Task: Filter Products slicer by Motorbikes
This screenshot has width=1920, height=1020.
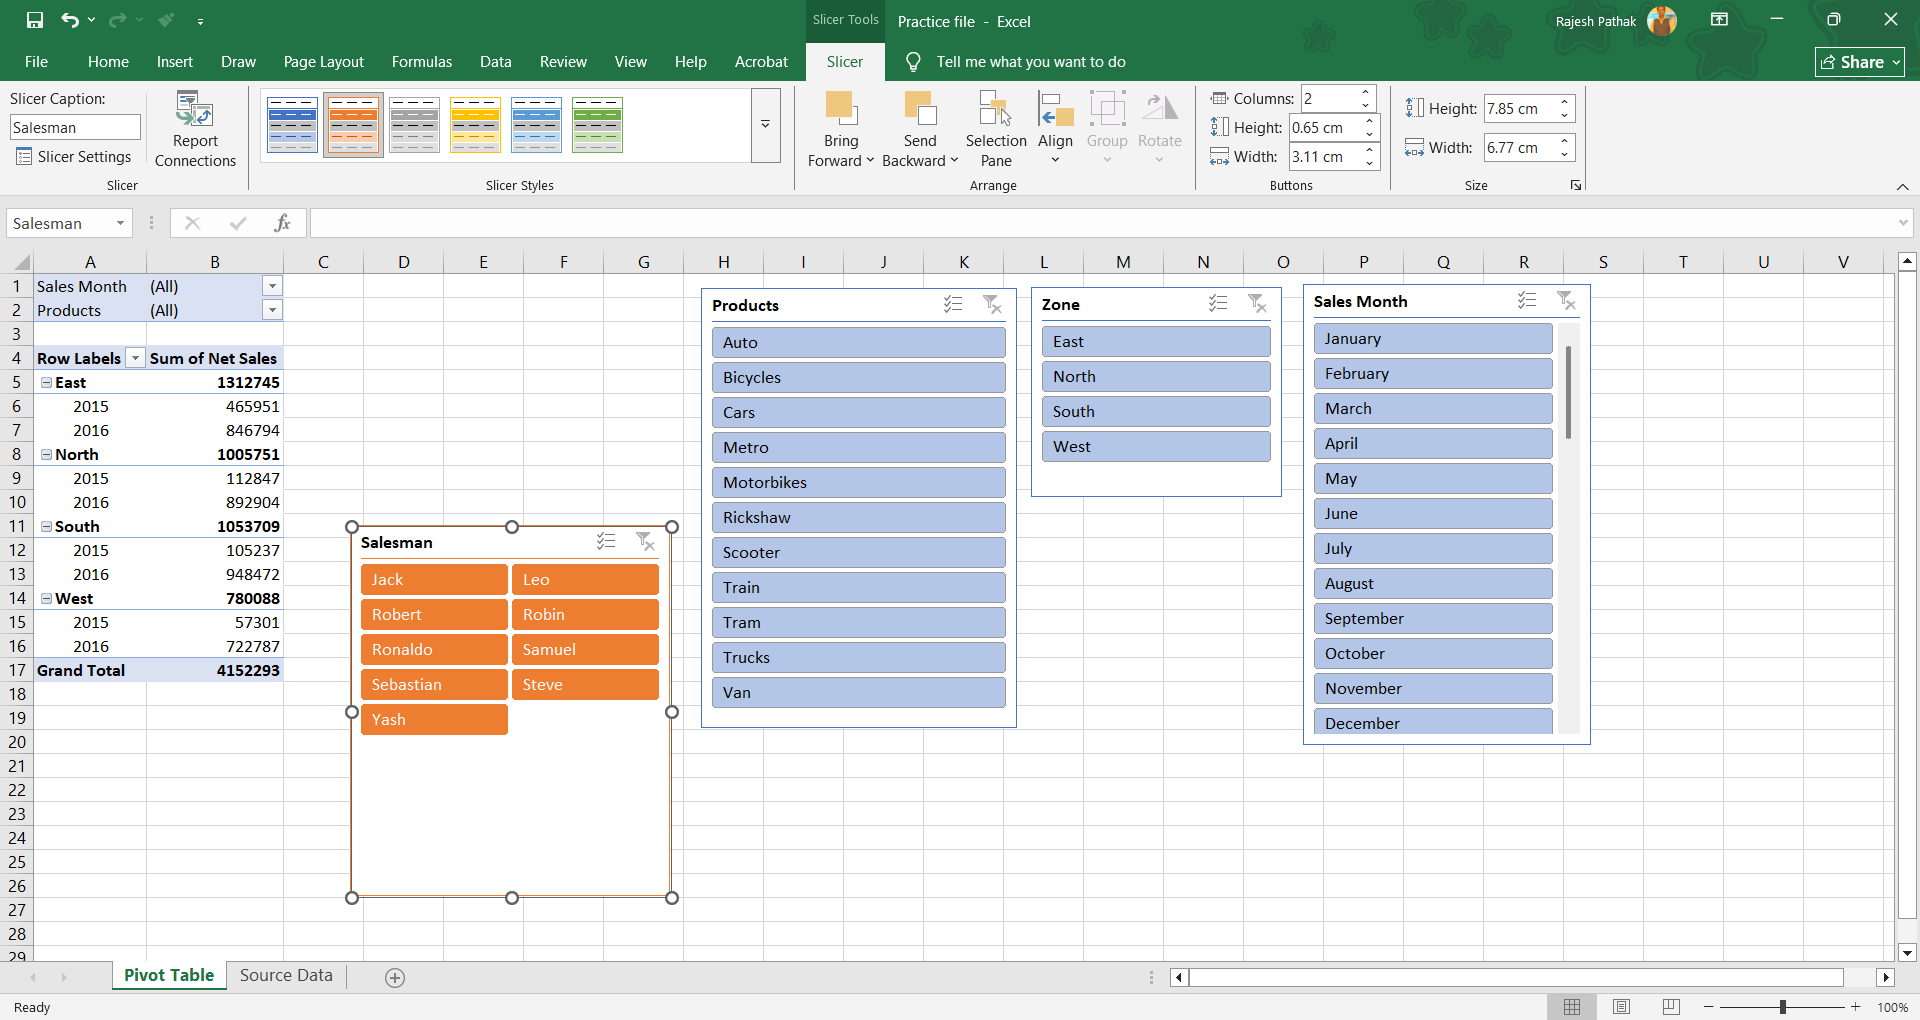Action: point(858,483)
